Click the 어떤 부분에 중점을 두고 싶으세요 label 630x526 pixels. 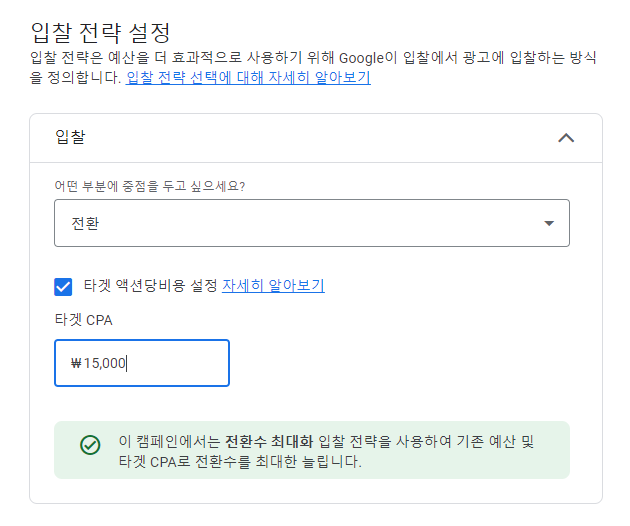point(150,186)
